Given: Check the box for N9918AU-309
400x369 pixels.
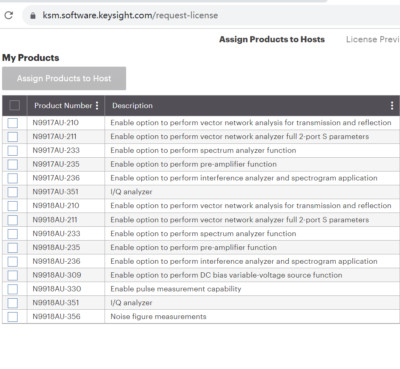Looking at the screenshot, I should [13, 275].
